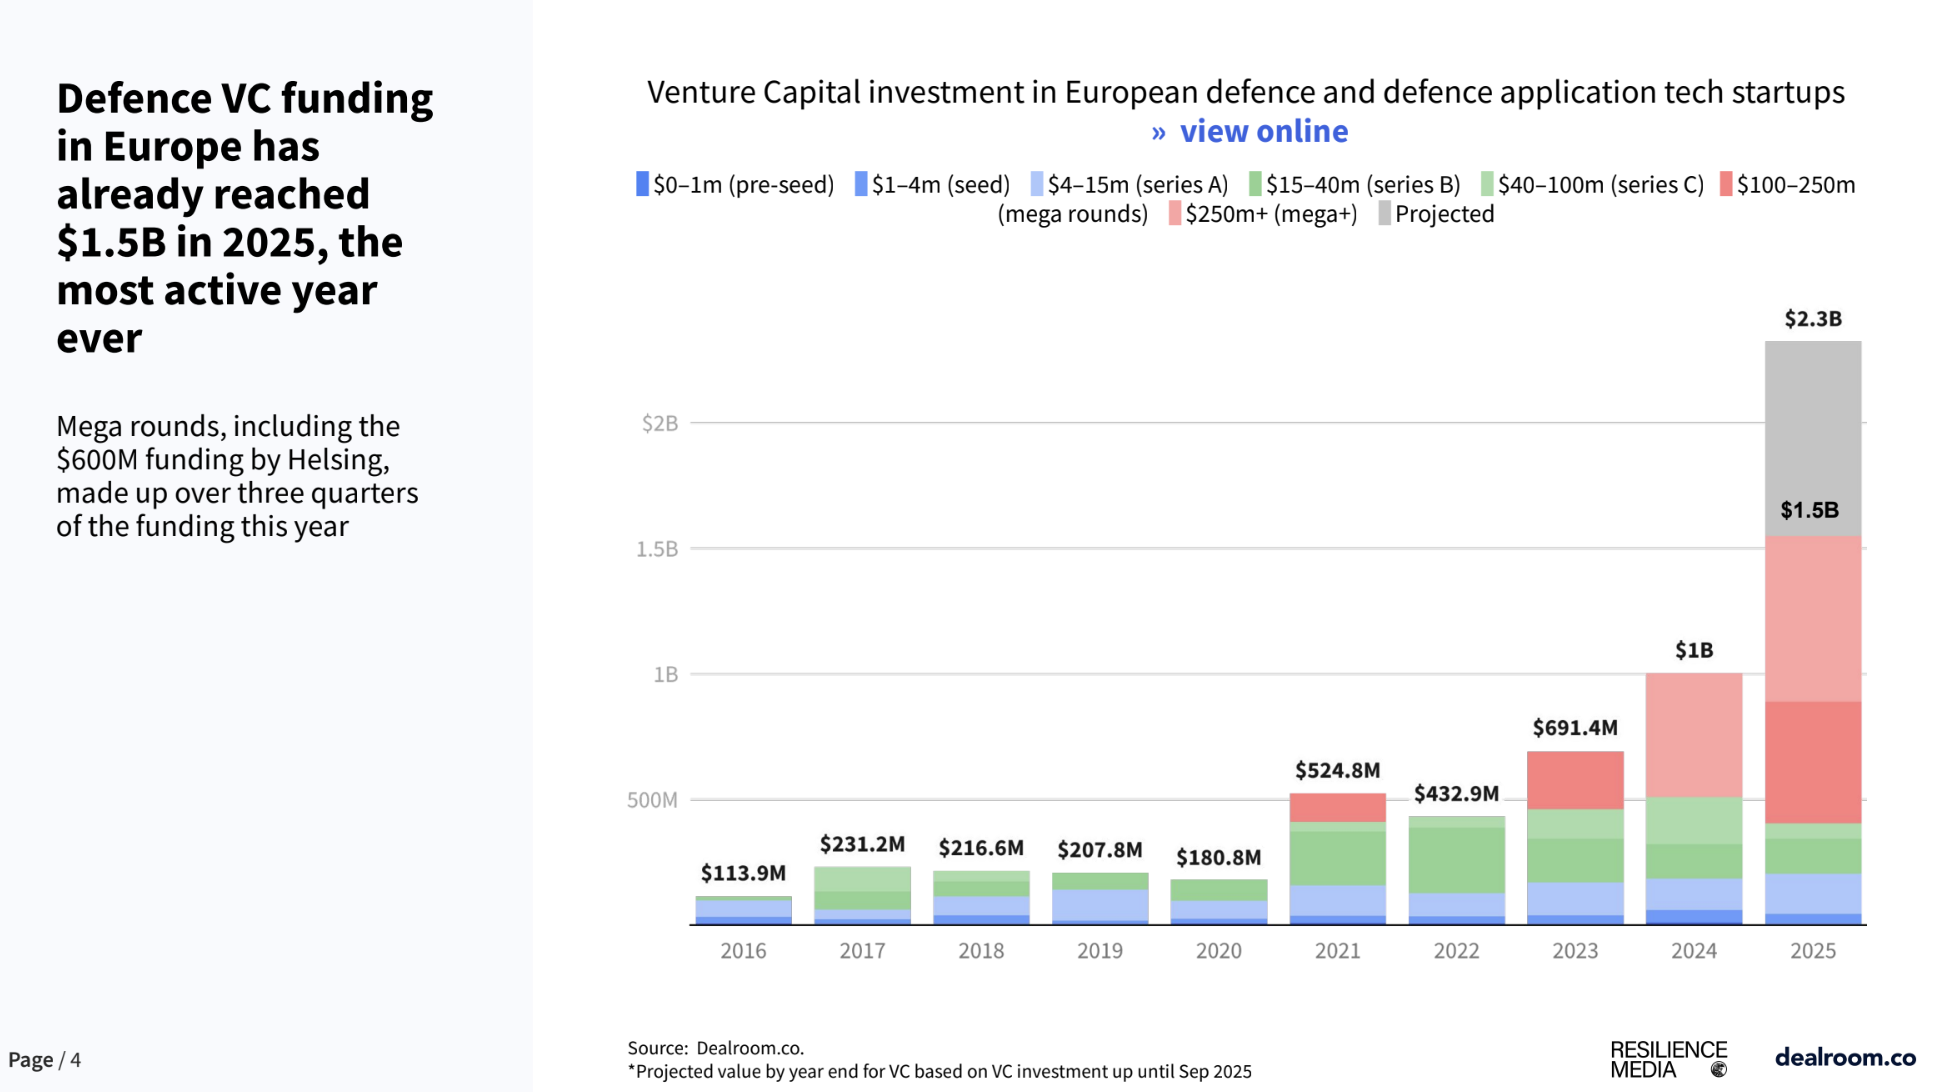The width and height of the screenshot is (1950, 1092).
Task: Click the $40–100m series C legend swatch
Action: (x=1487, y=184)
